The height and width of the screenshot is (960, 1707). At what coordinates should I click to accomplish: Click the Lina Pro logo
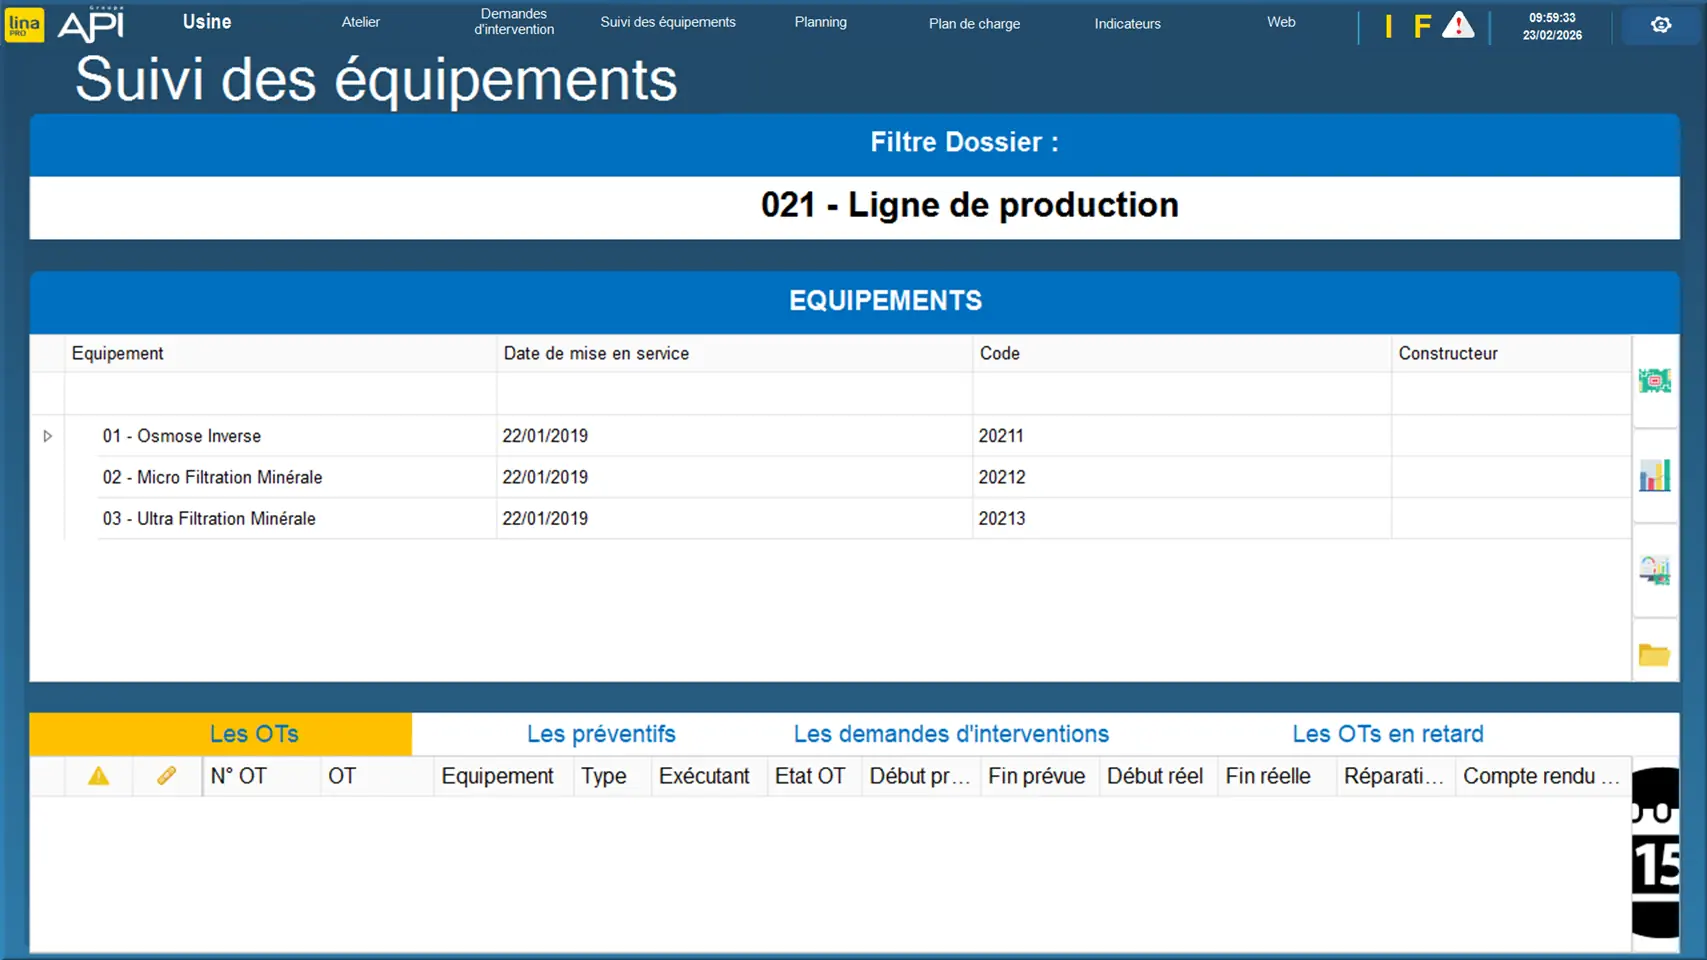click(x=24, y=25)
